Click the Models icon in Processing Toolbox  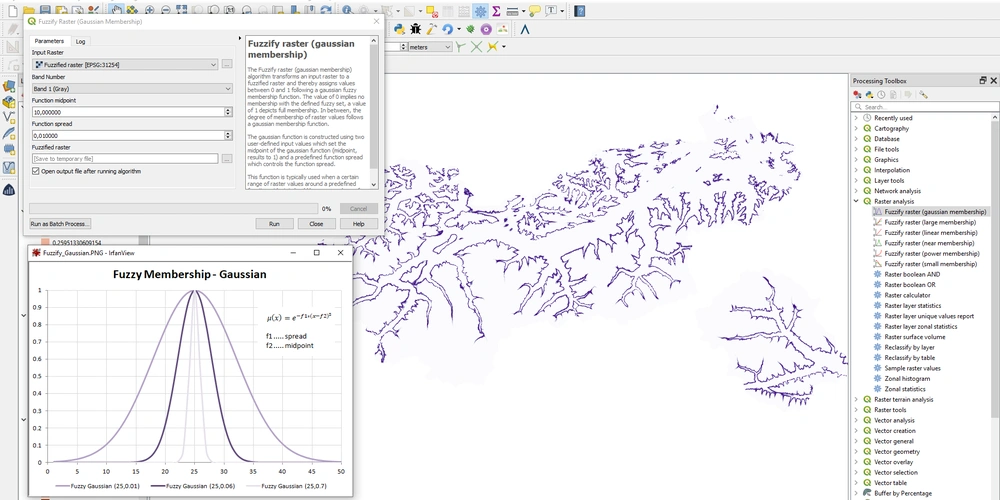pyautogui.click(x=857, y=94)
